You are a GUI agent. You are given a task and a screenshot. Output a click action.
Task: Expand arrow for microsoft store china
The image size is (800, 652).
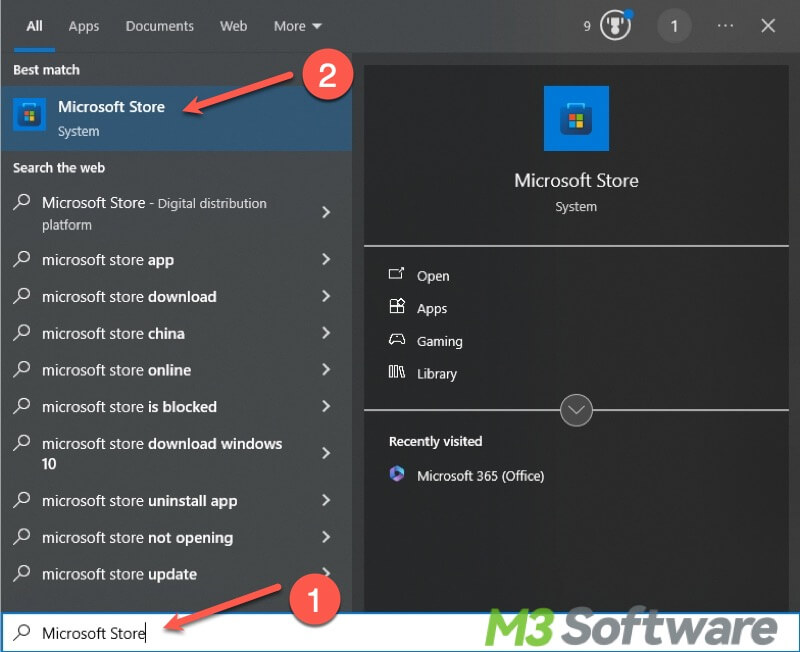tap(326, 333)
